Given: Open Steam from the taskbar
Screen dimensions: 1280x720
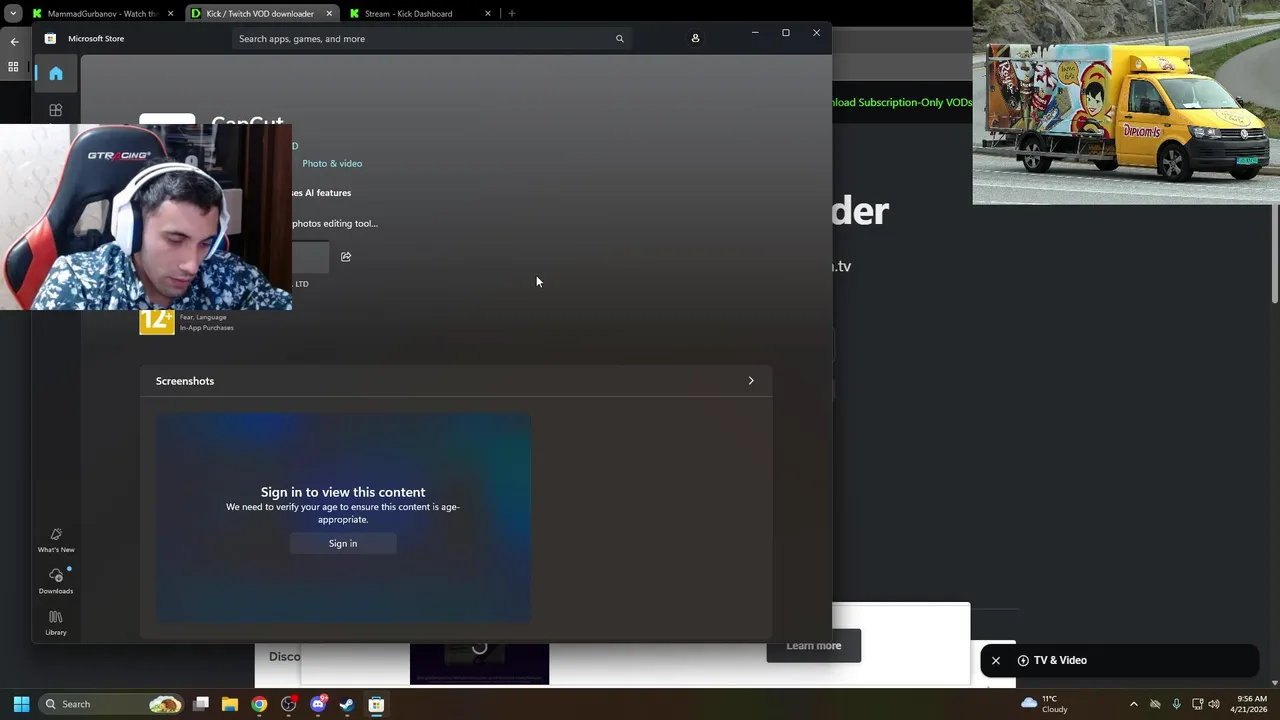Looking at the screenshot, I should coord(347,704).
